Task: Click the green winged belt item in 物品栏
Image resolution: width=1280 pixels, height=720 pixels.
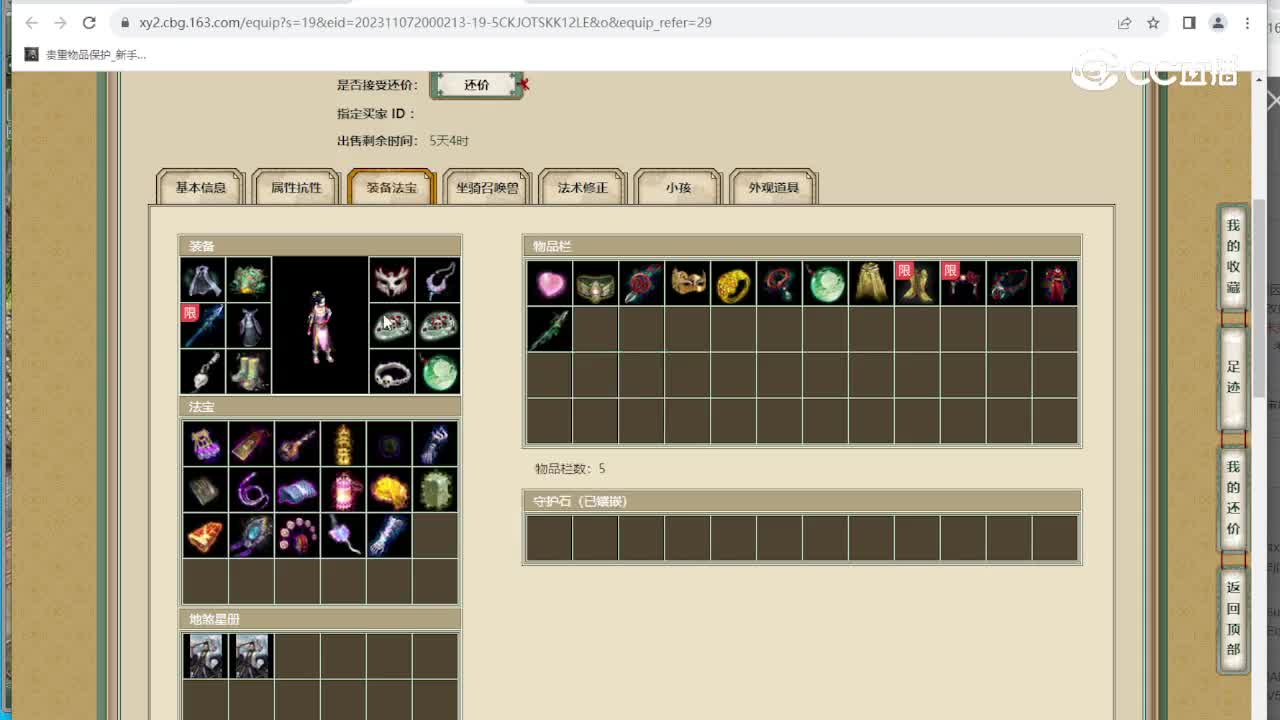Action: tap(595, 283)
